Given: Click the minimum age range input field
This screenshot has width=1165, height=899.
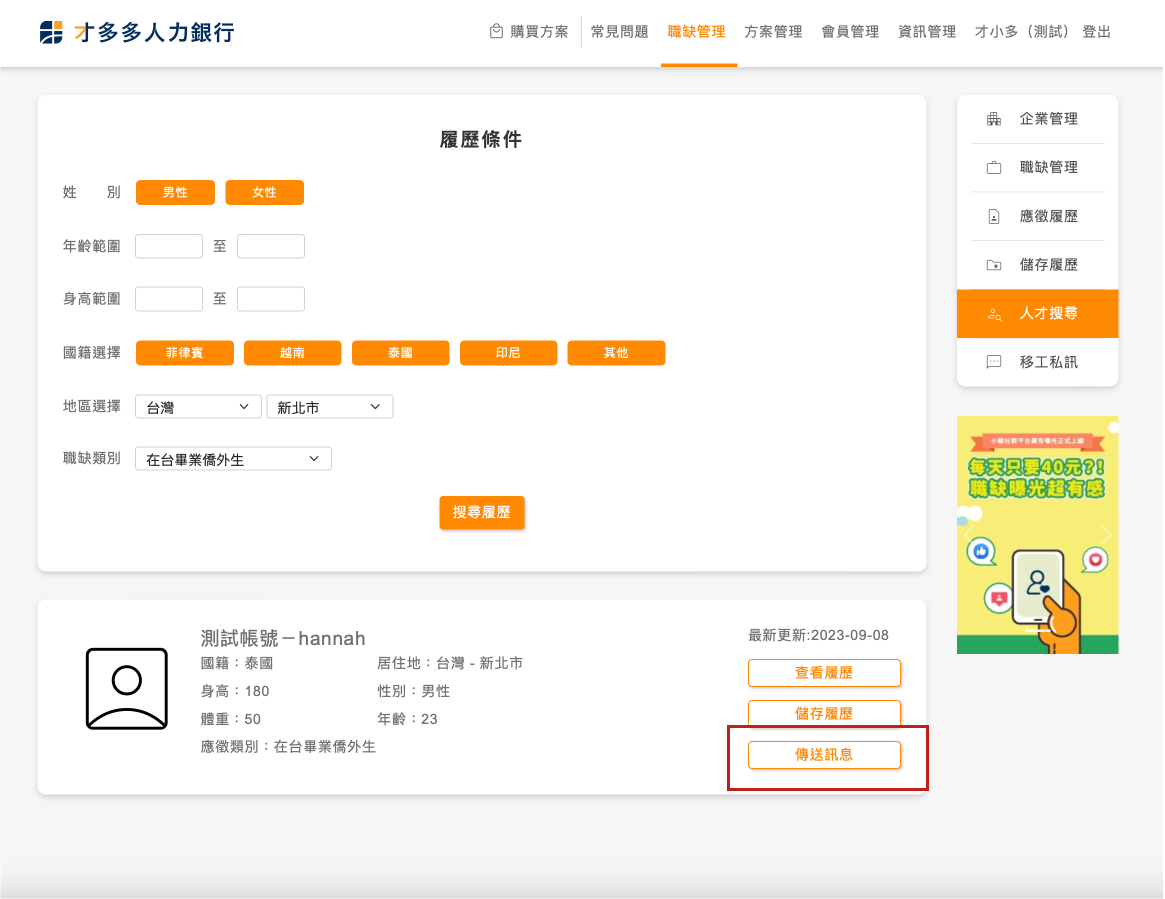Looking at the screenshot, I should (x=169, y=246).
